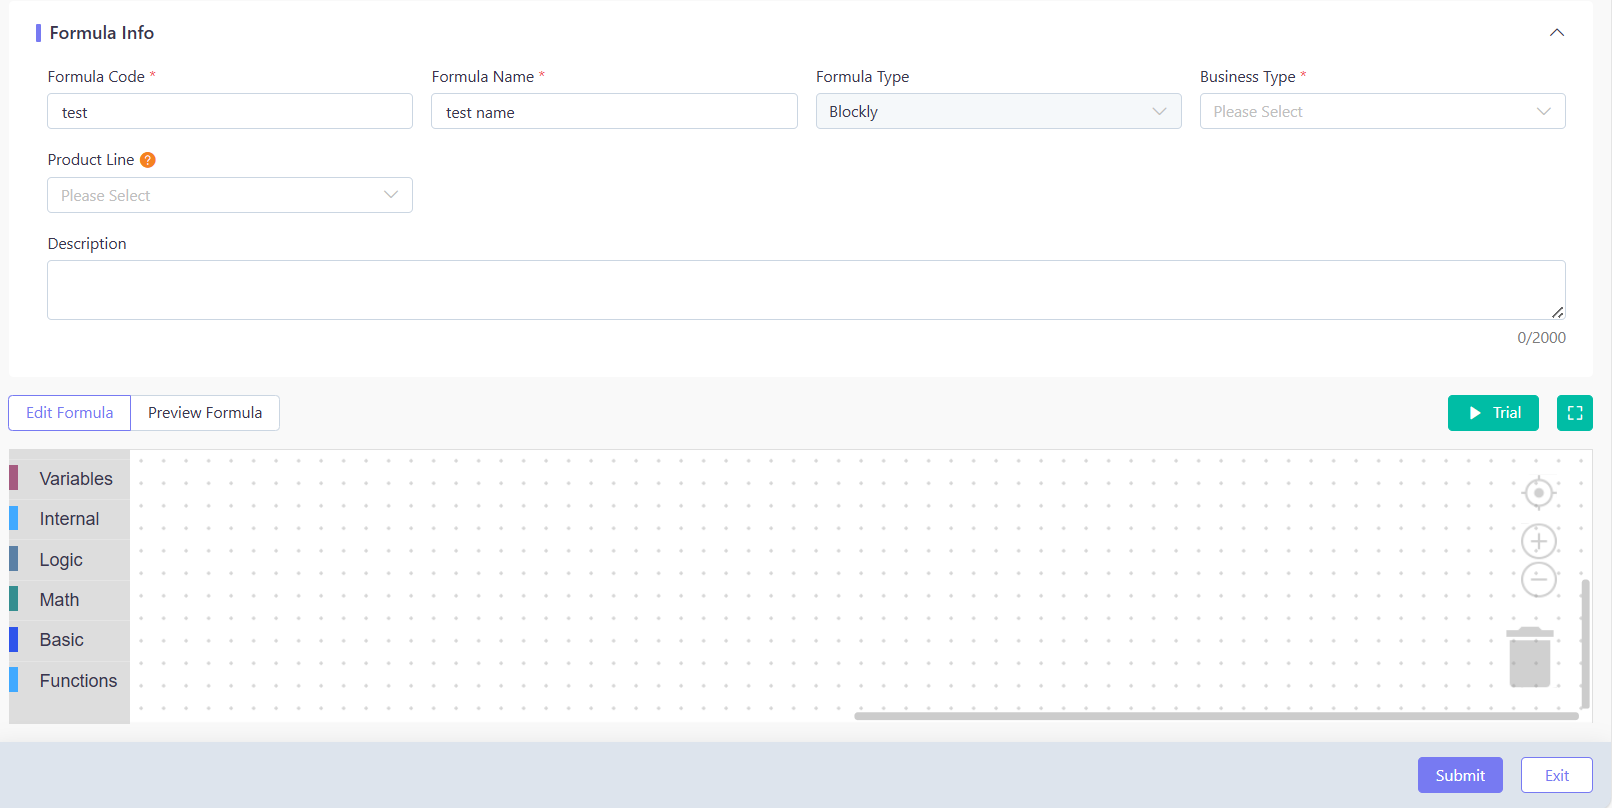The width and height of the screenshot is (1612, 808).
Task: Center the Blockly workspace view
Action: [1539, 493]
